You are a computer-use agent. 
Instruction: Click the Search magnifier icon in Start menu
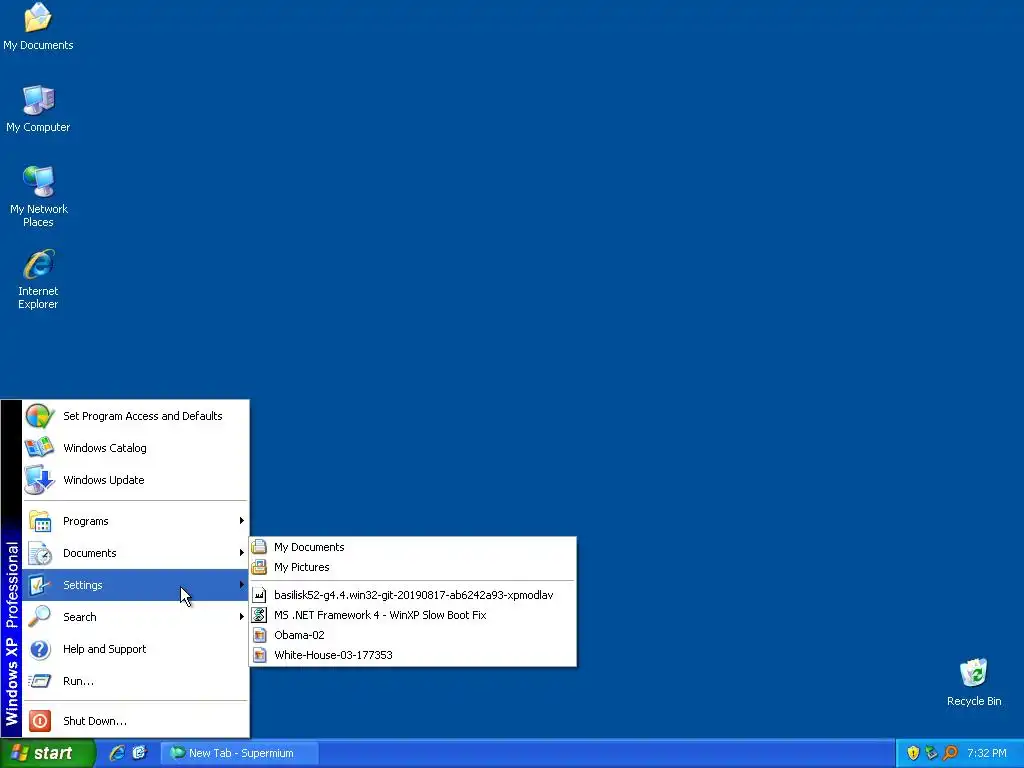[40, 616]
